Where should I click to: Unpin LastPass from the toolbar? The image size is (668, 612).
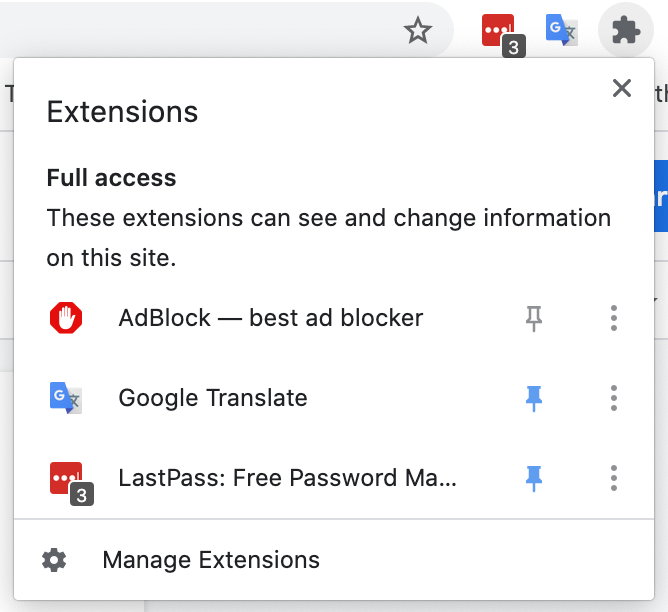coord(533,478)
